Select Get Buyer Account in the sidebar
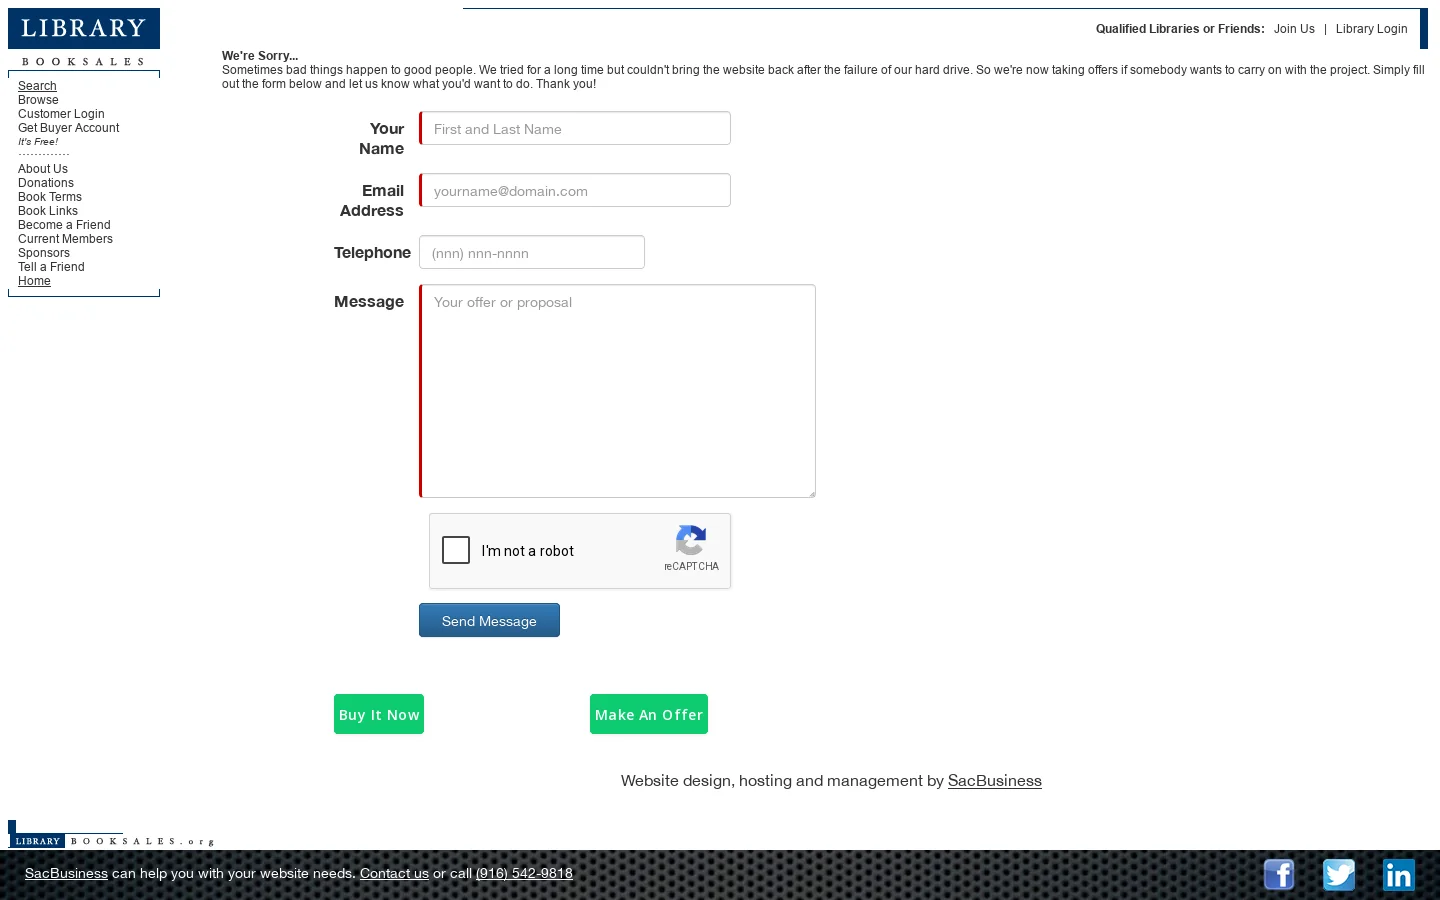This screenshot has height=900, width=1440. click(x=68, y=128)
